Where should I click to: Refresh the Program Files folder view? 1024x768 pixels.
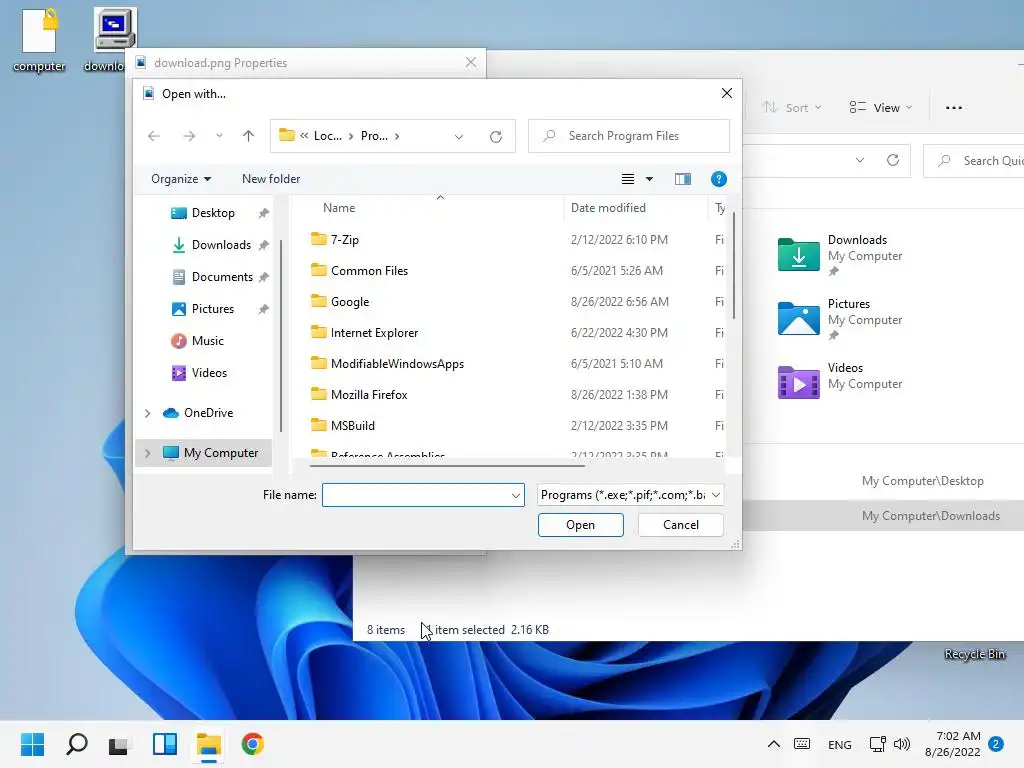496,136
